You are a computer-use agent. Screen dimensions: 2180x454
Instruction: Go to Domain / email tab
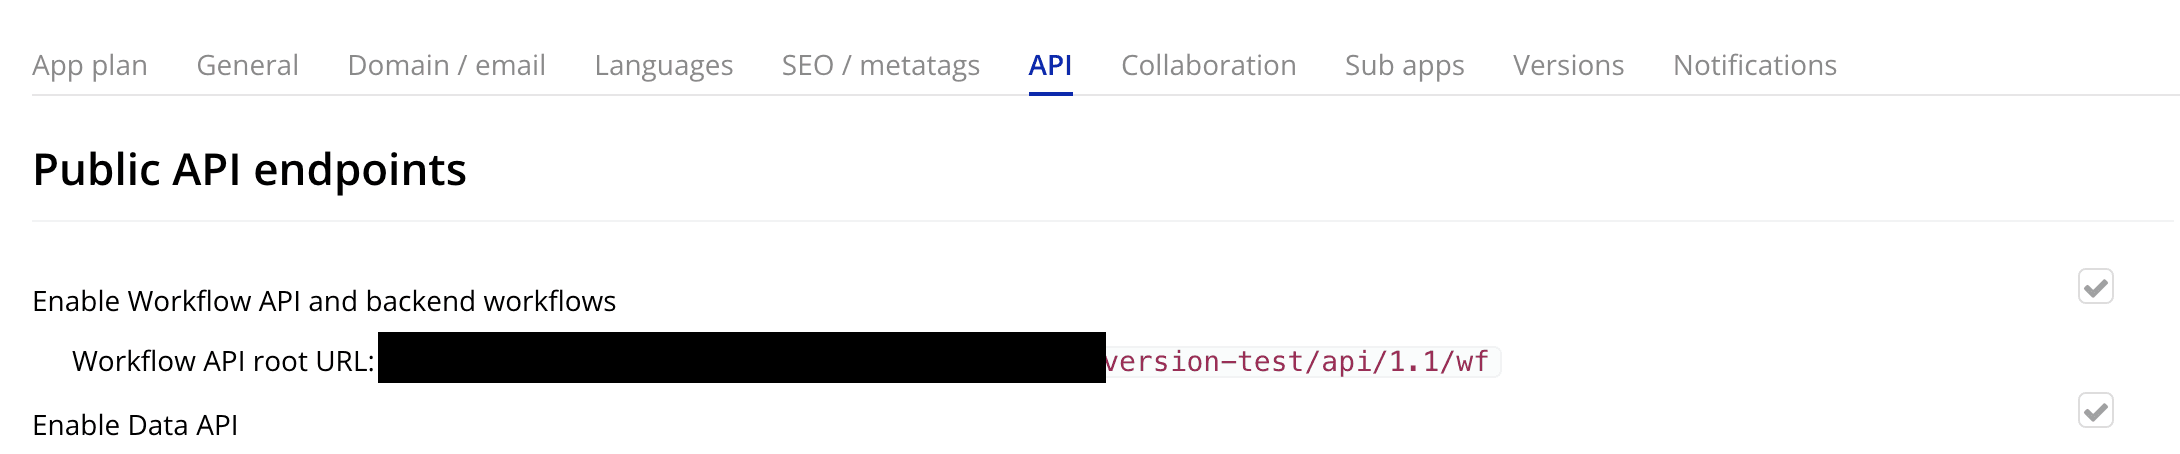point(446,66)
